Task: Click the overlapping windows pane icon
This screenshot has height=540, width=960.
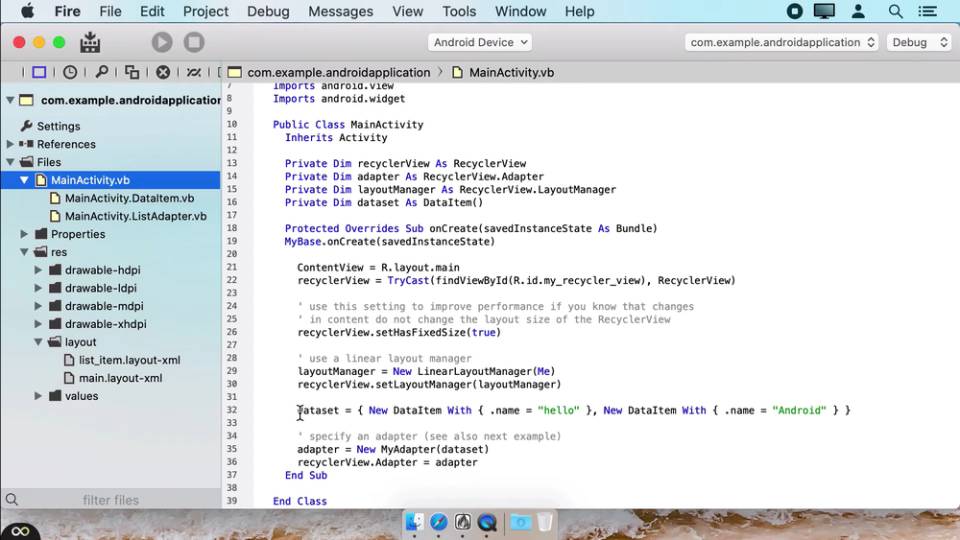Action: pos(132,72)
